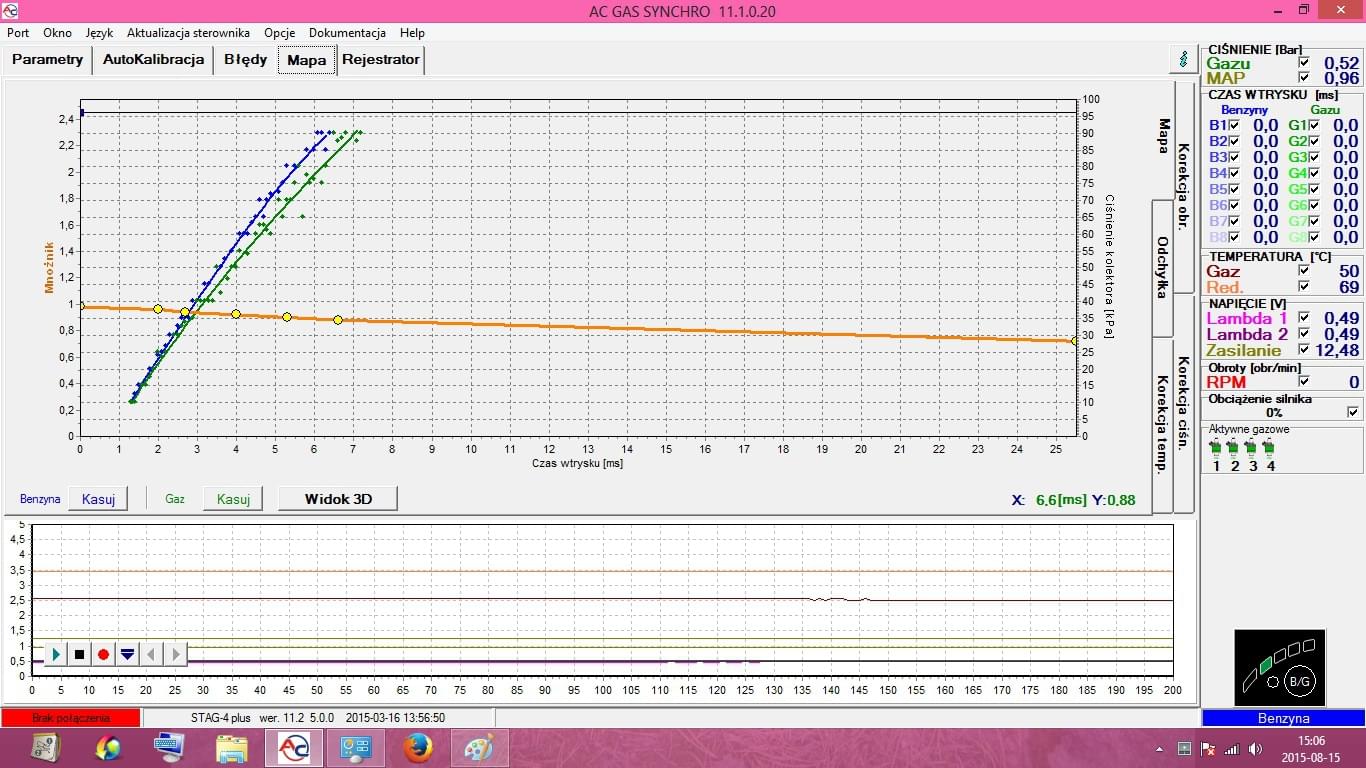Screen dimensions: 1366x768
Task: Toggle the Red. temperature checkbox
Action: [1303, 287]
